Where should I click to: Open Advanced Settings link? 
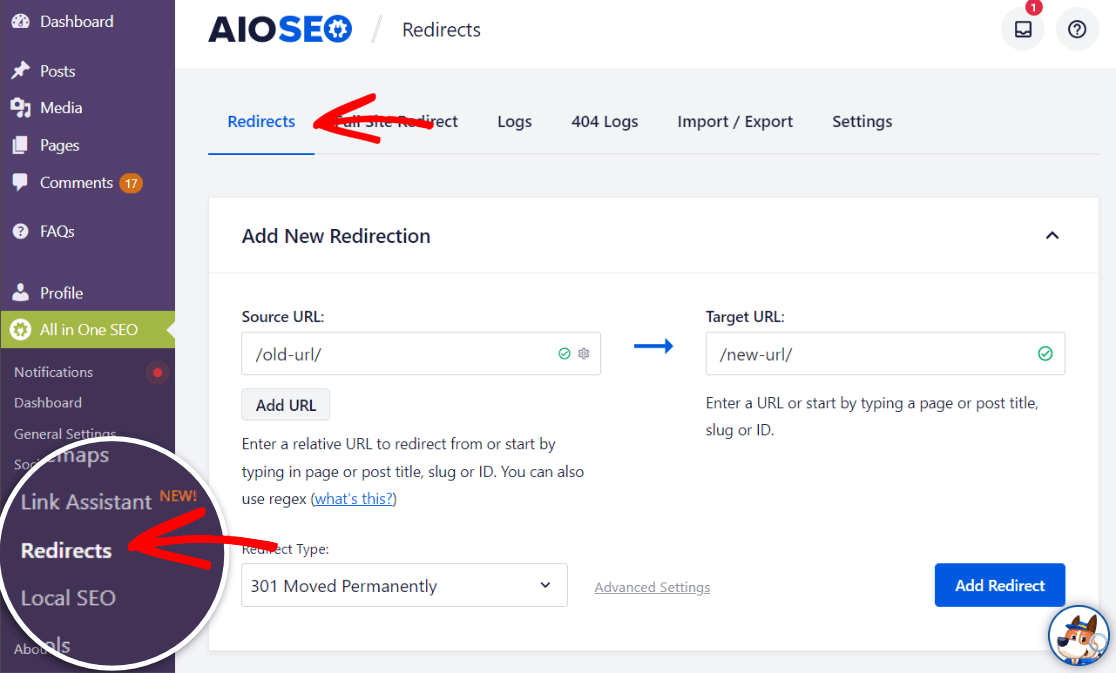click(x=651, y=587)
